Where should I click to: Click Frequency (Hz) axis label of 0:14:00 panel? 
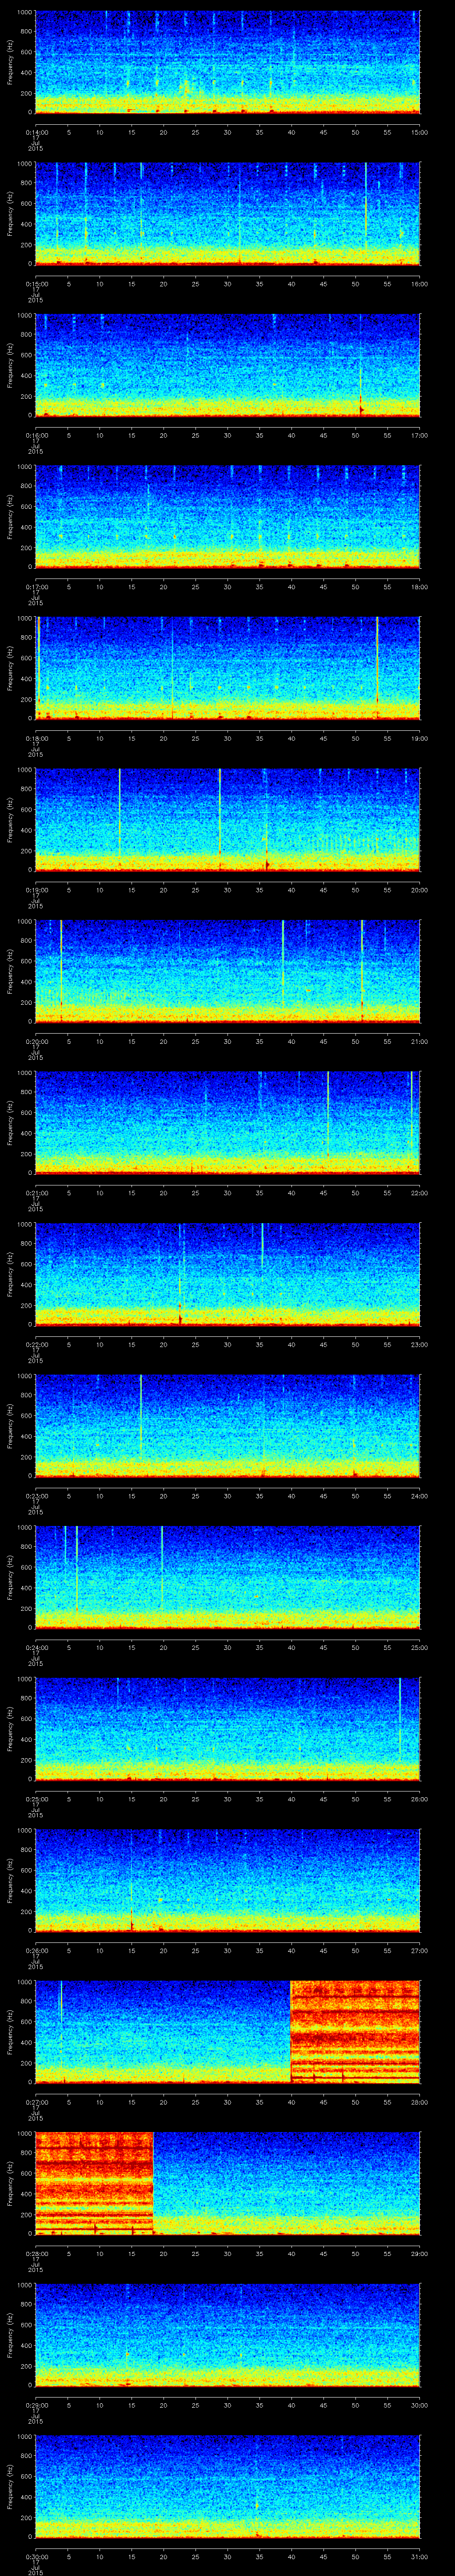[x=10, y=62]
